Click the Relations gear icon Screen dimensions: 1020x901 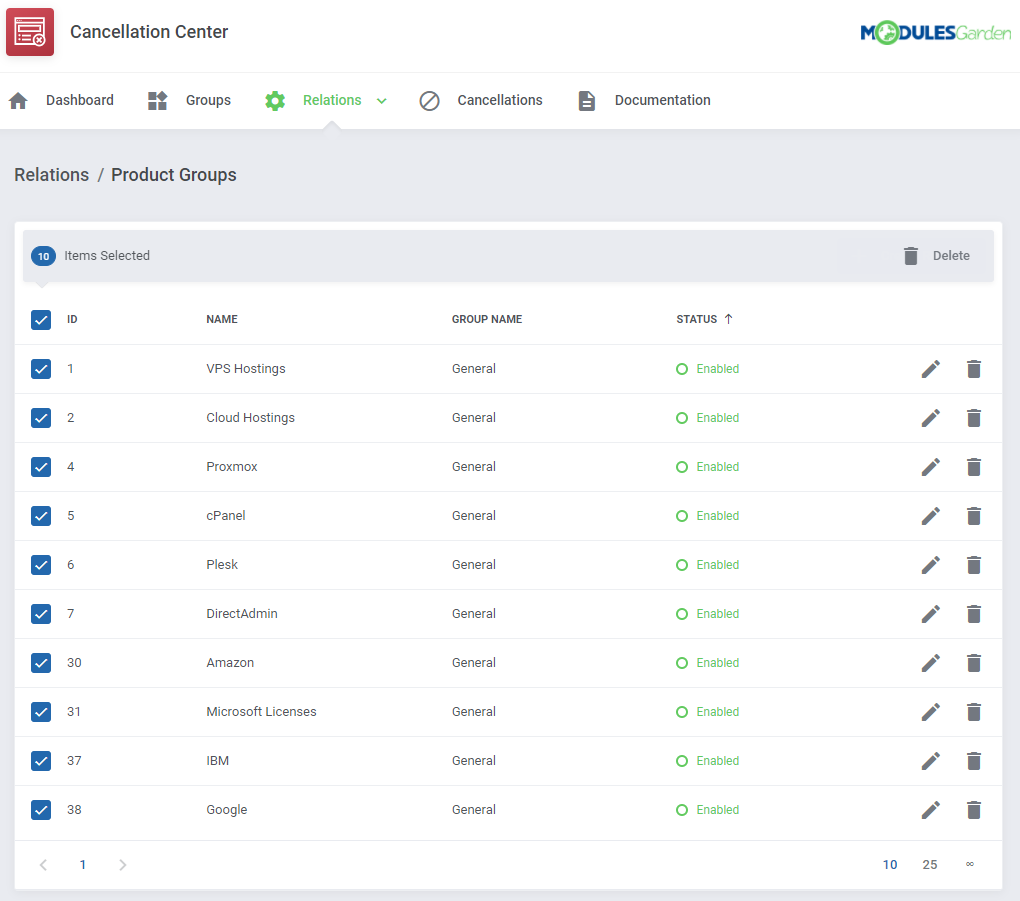[x=275, y=100]
